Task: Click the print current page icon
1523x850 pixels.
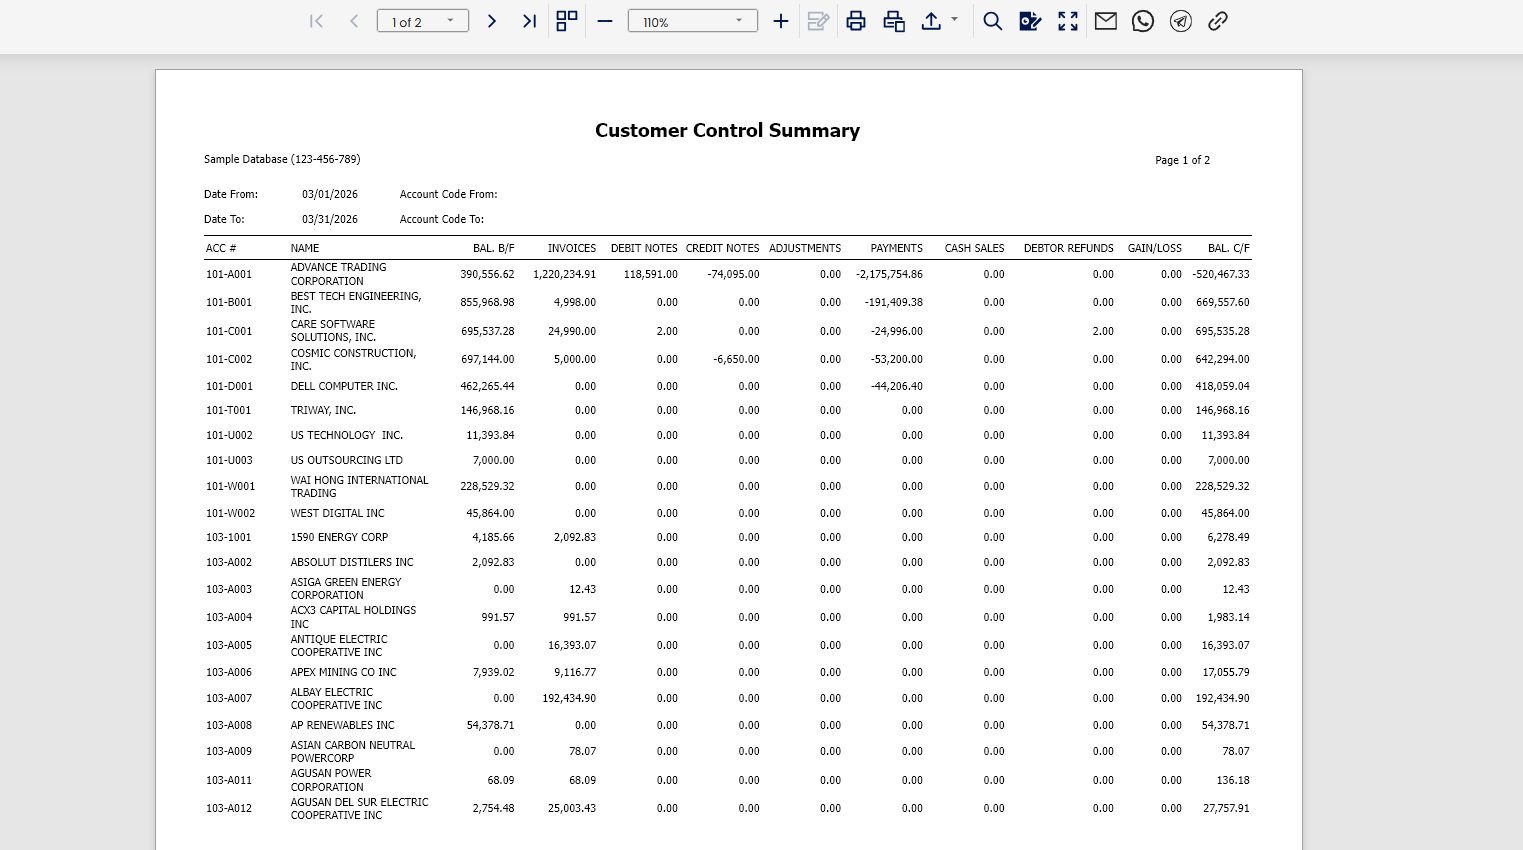Action: (894, 21)
